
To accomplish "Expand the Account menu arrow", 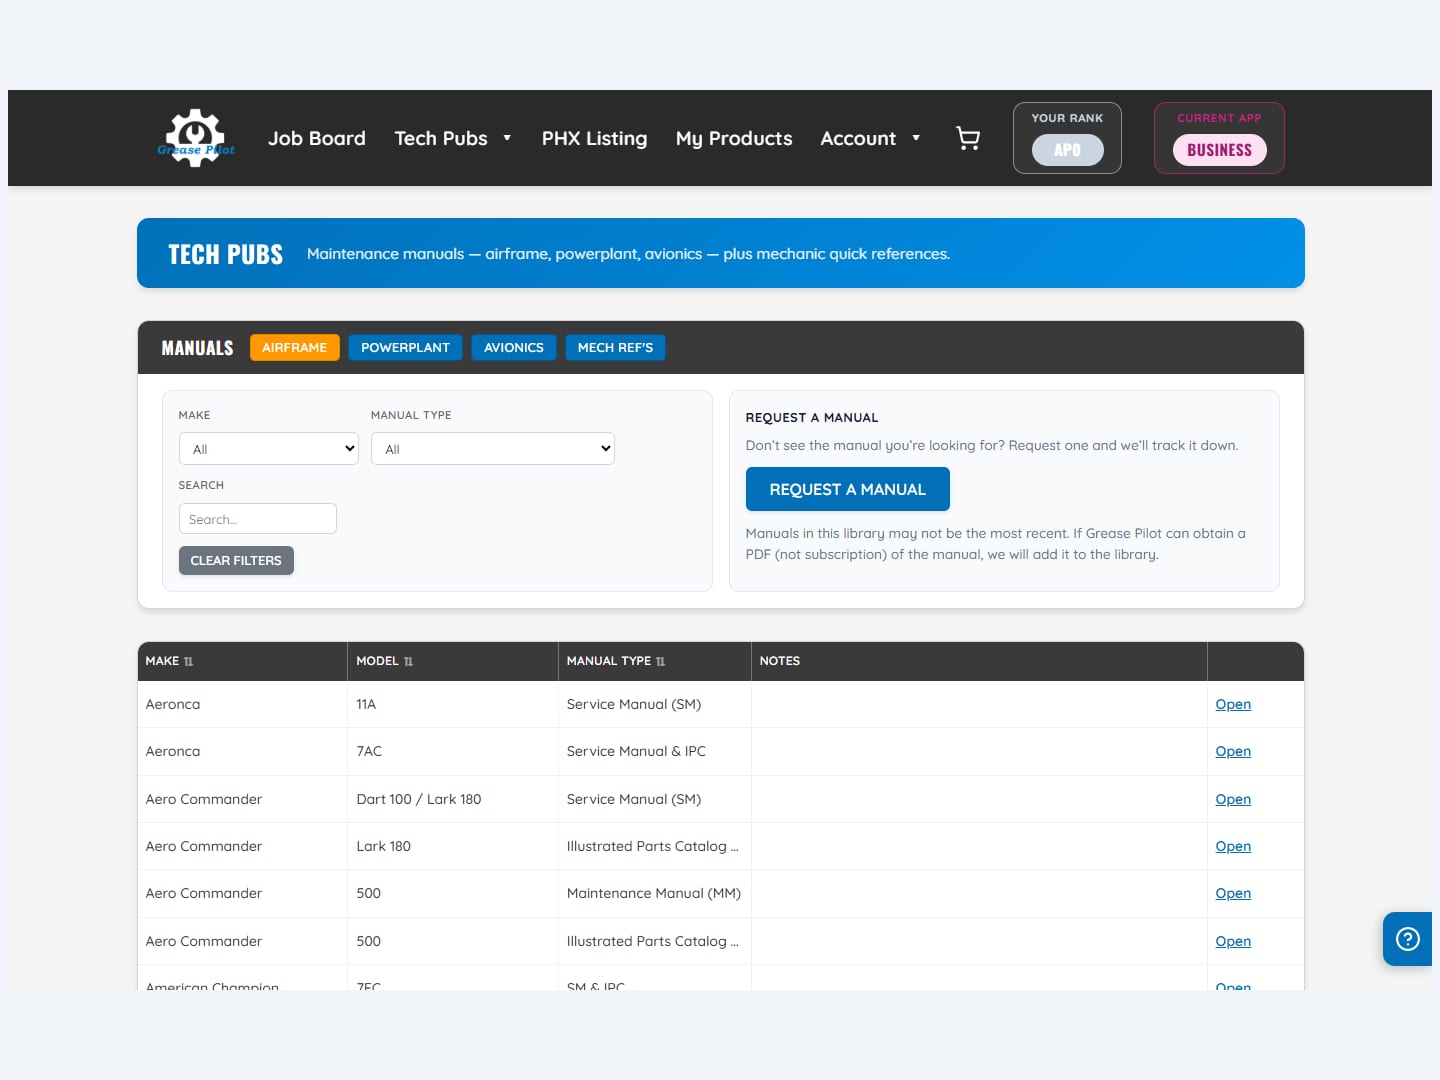I will coord(916,138).
